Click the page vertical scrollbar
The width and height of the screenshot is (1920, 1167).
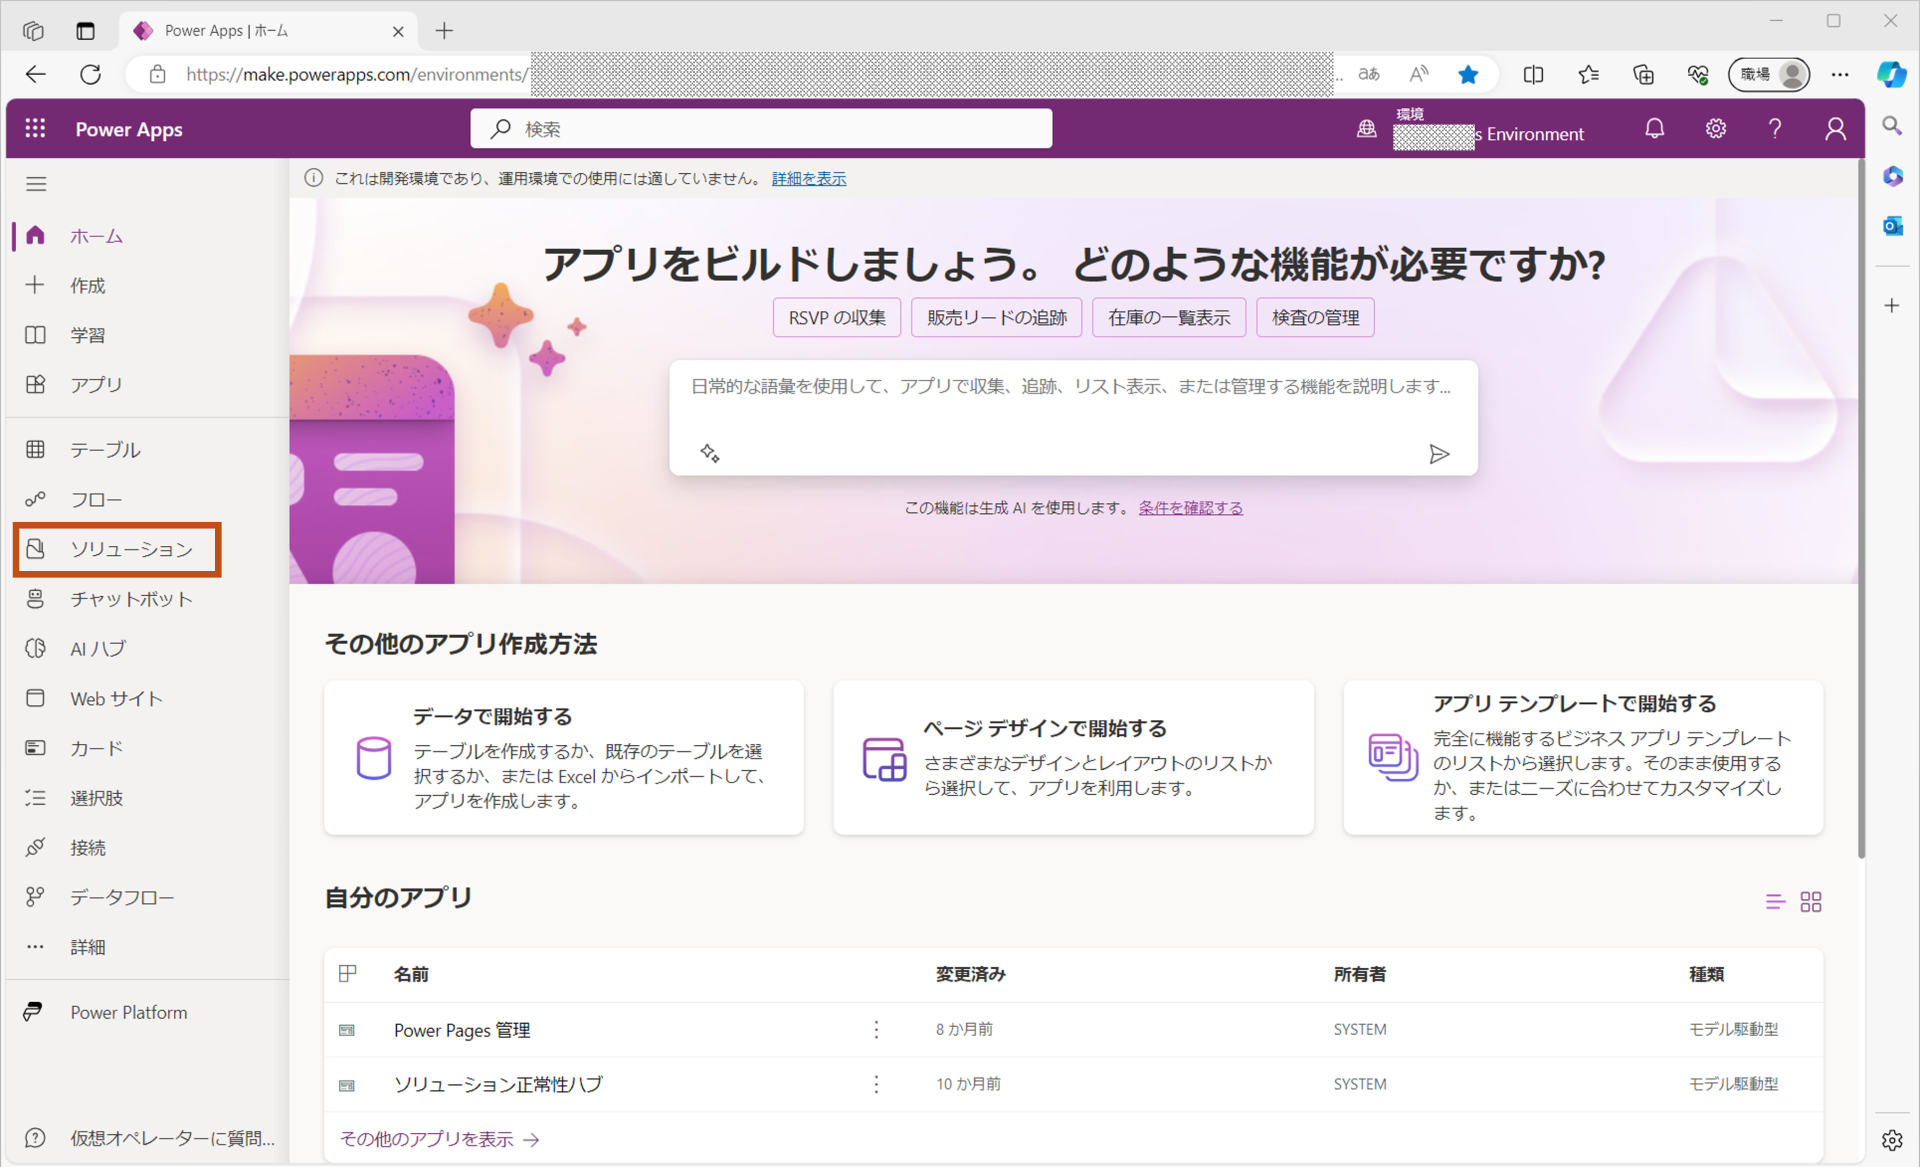pyautogui.click(x=1861, y=510)
